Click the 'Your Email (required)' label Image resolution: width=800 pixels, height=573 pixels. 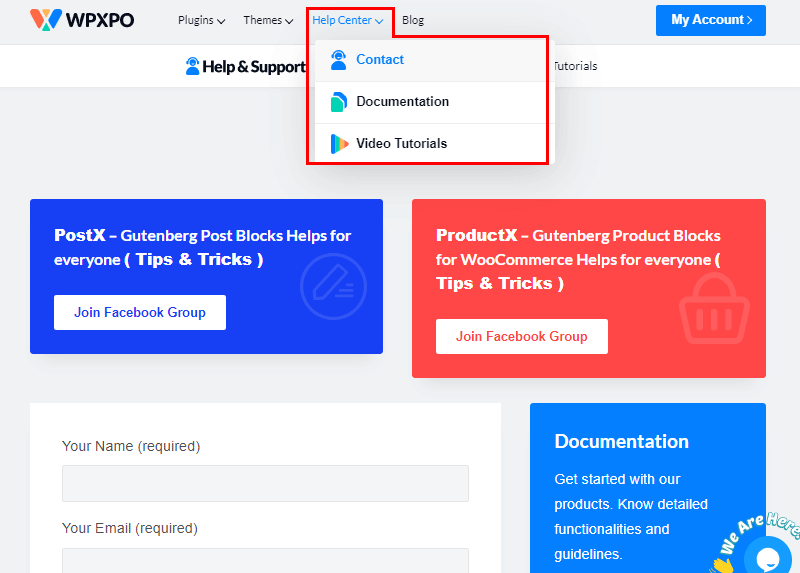pos(130,528)
